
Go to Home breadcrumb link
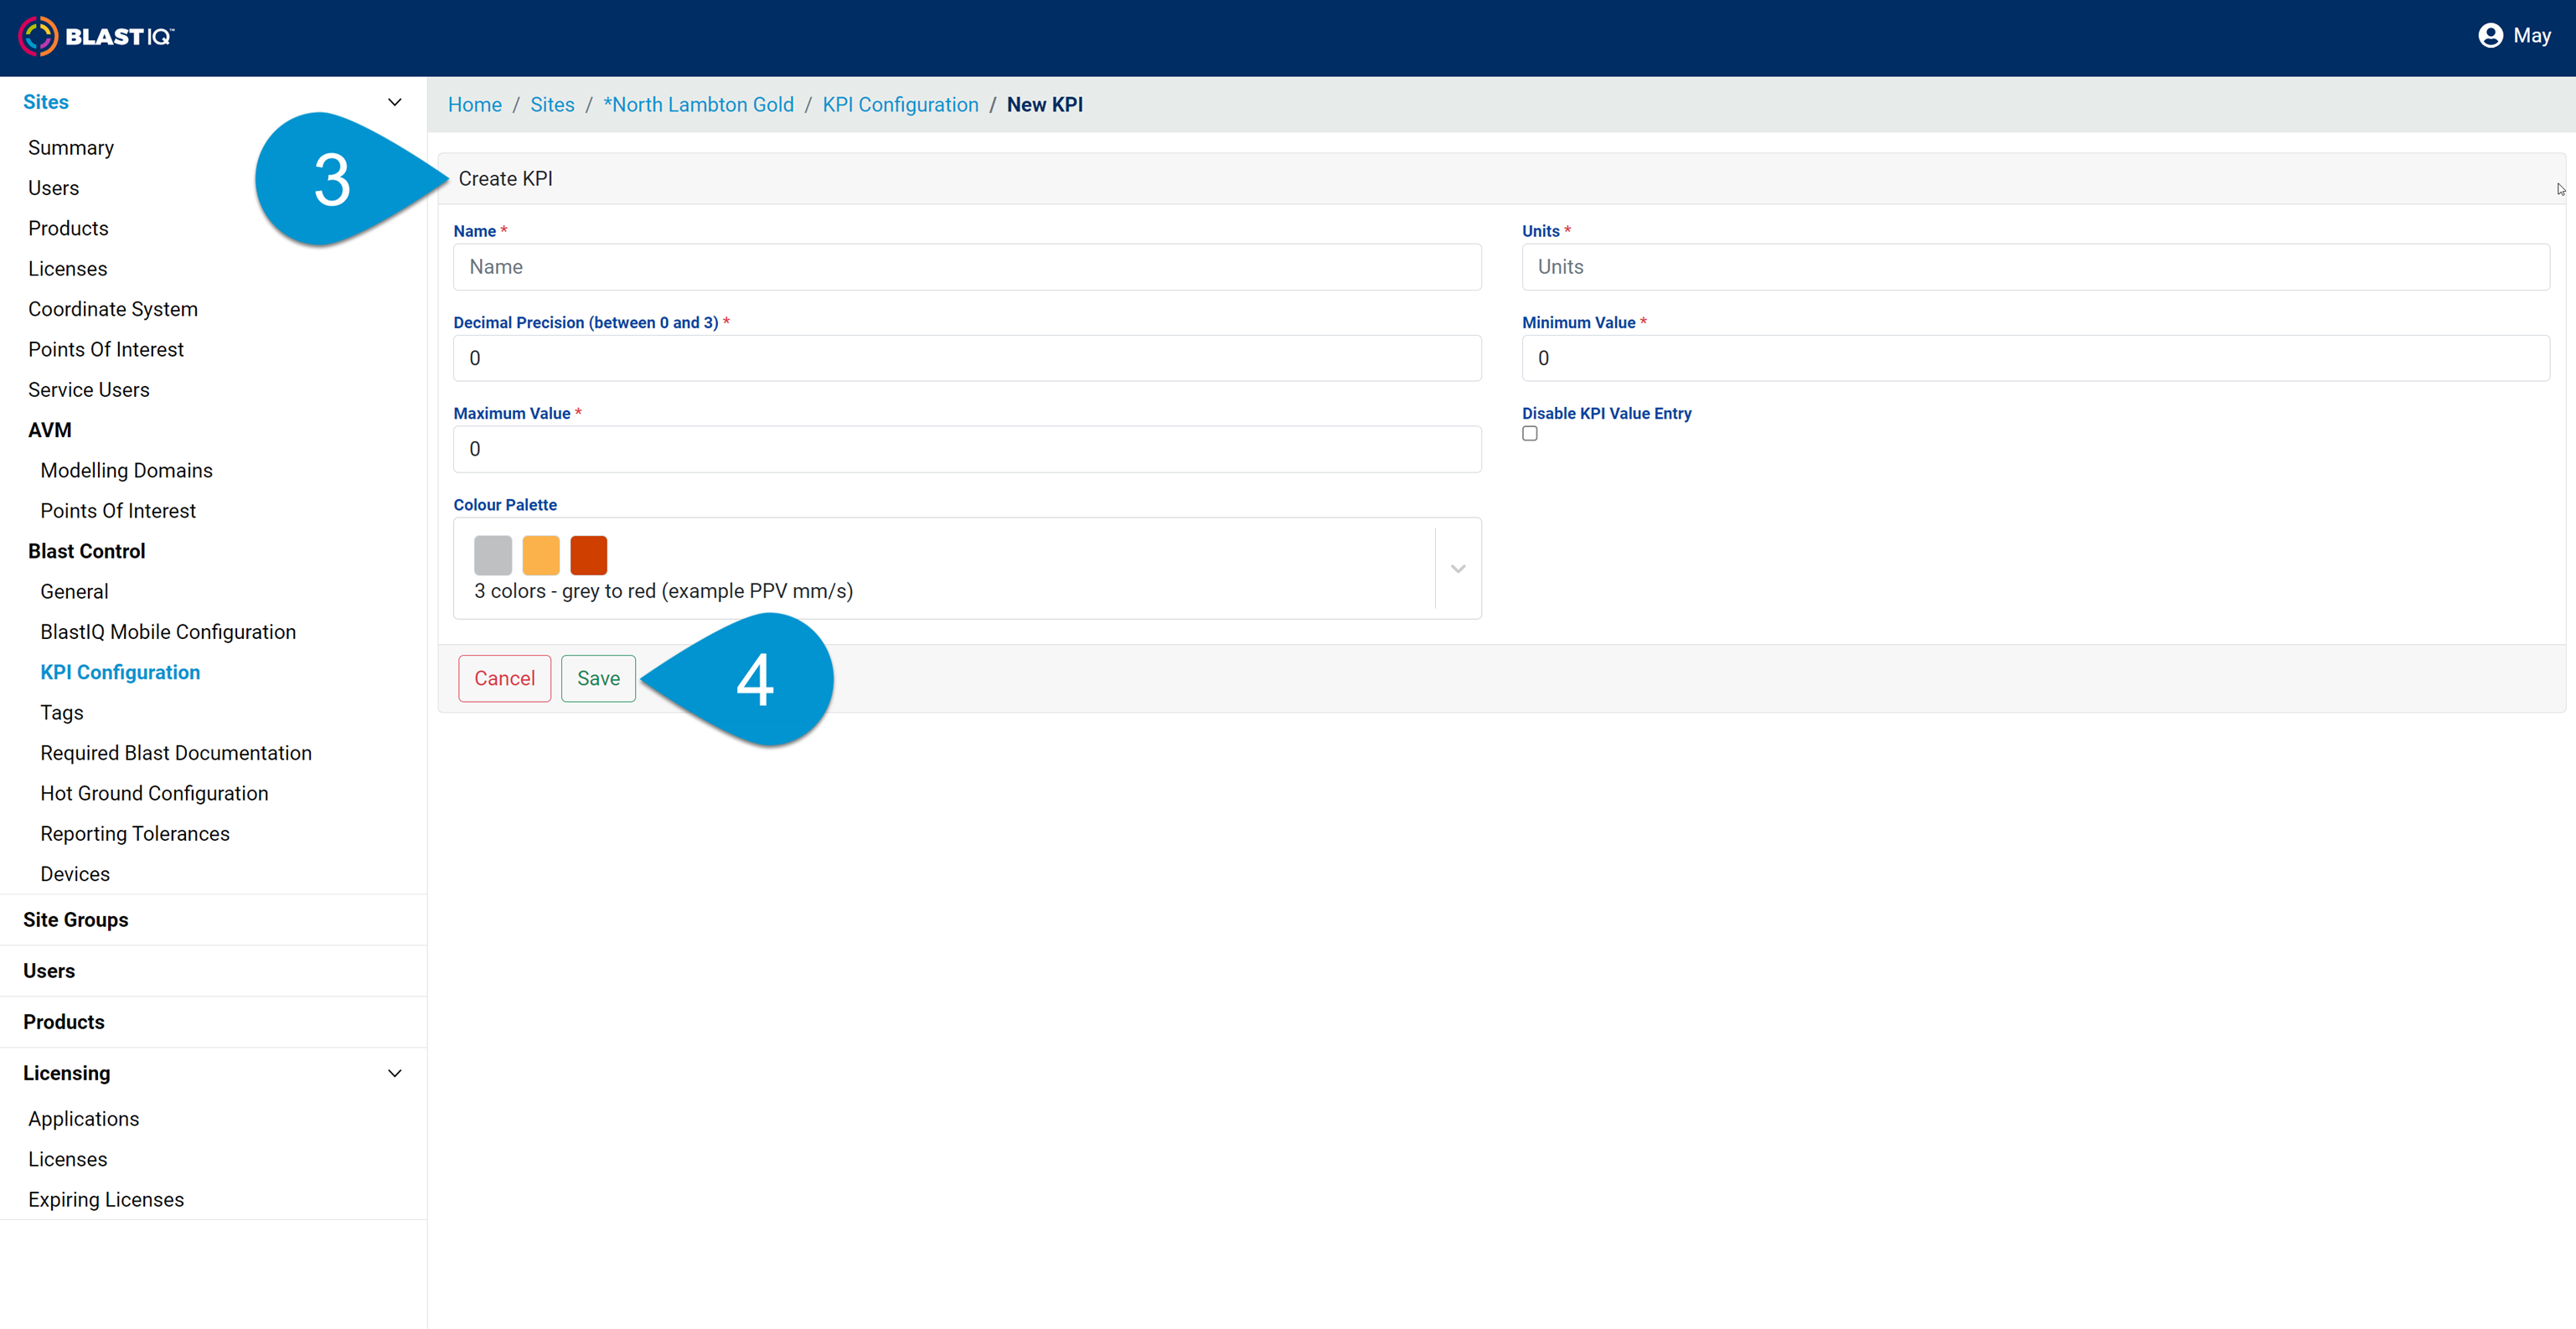[x=475, y=105]
